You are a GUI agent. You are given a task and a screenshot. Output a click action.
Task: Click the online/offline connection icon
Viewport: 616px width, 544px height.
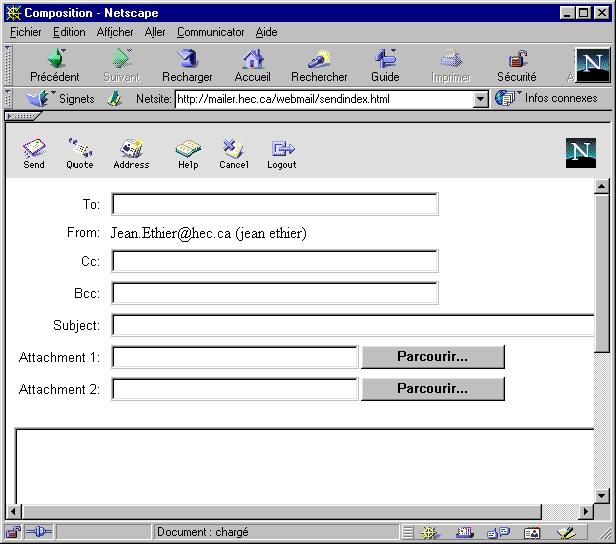(38, 532)
